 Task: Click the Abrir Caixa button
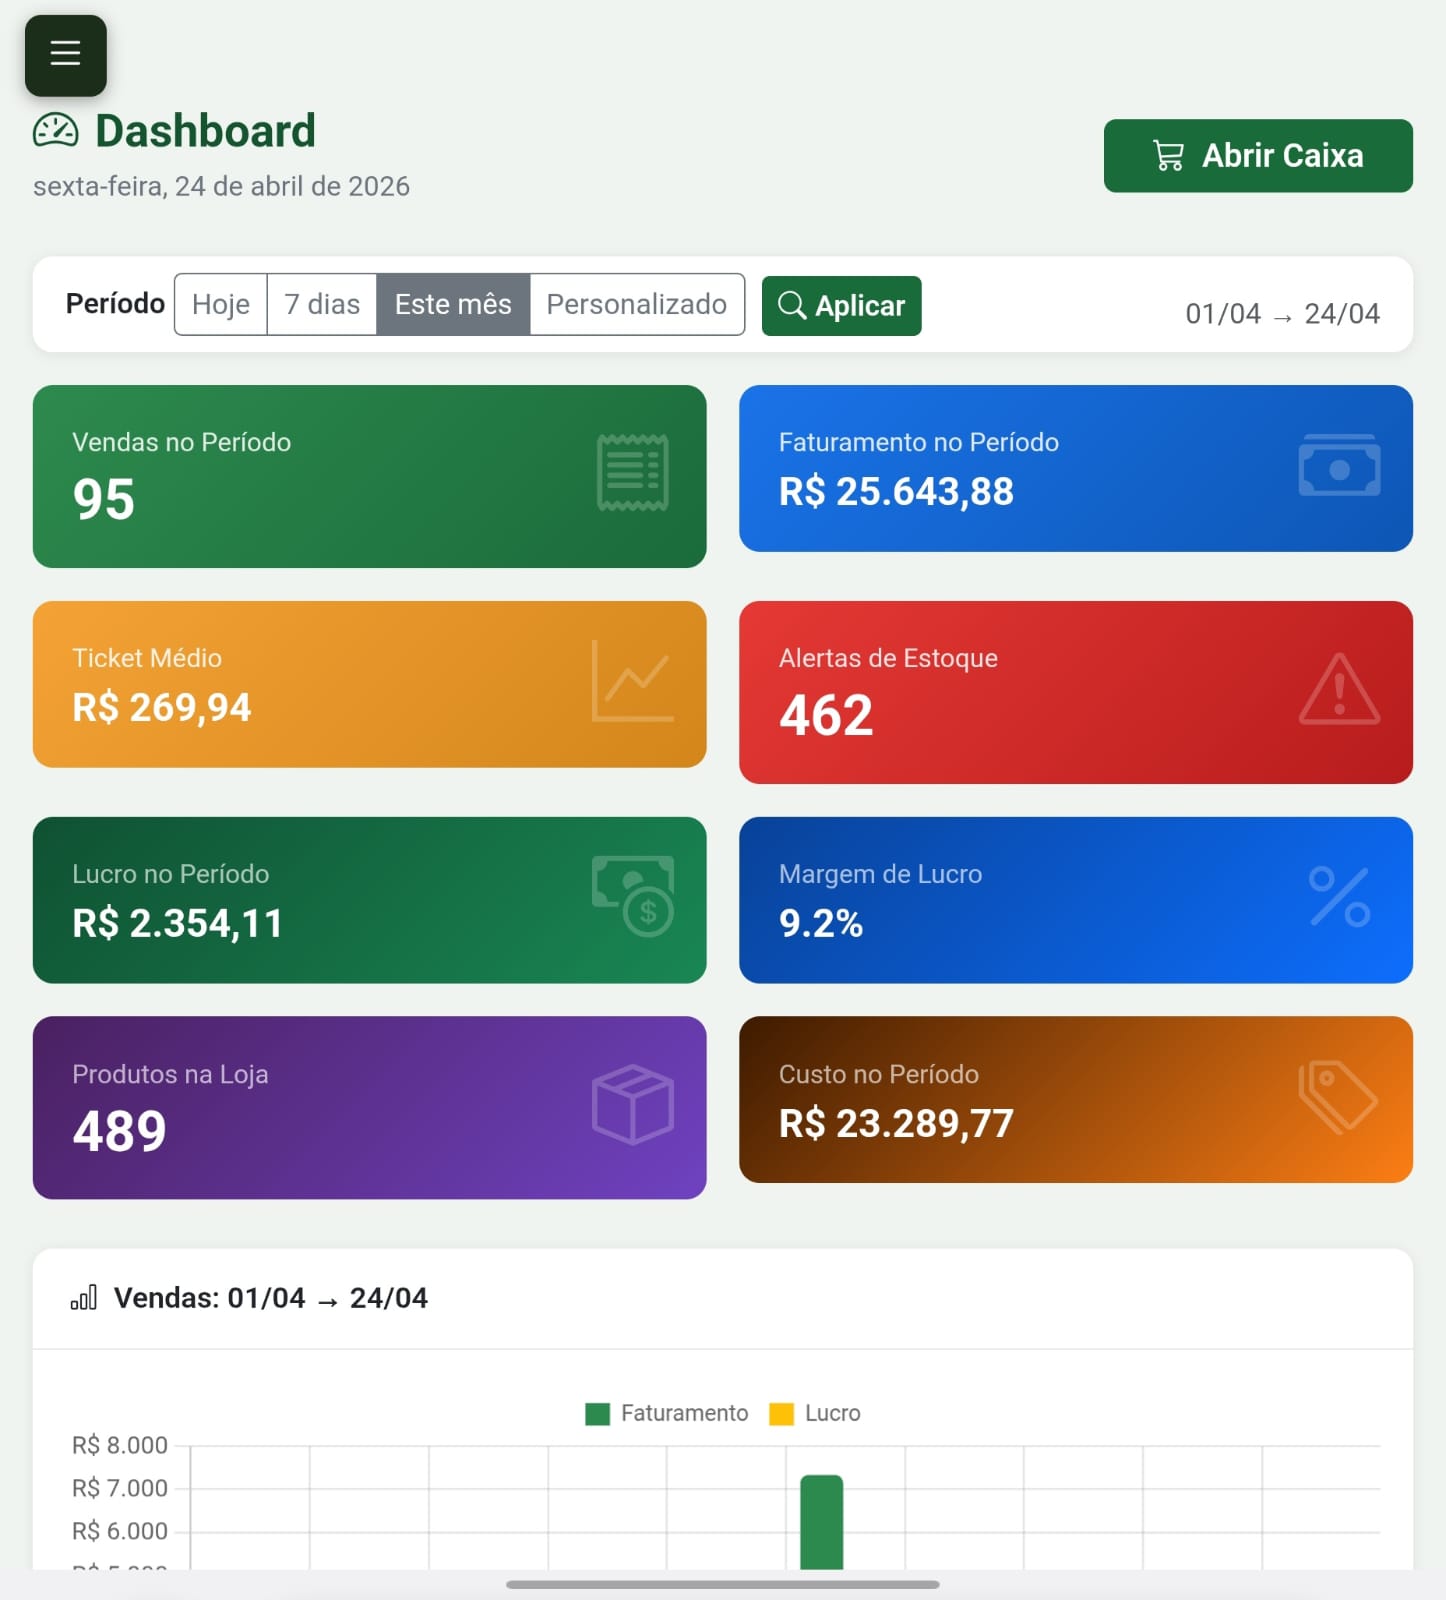(1258, 156)
